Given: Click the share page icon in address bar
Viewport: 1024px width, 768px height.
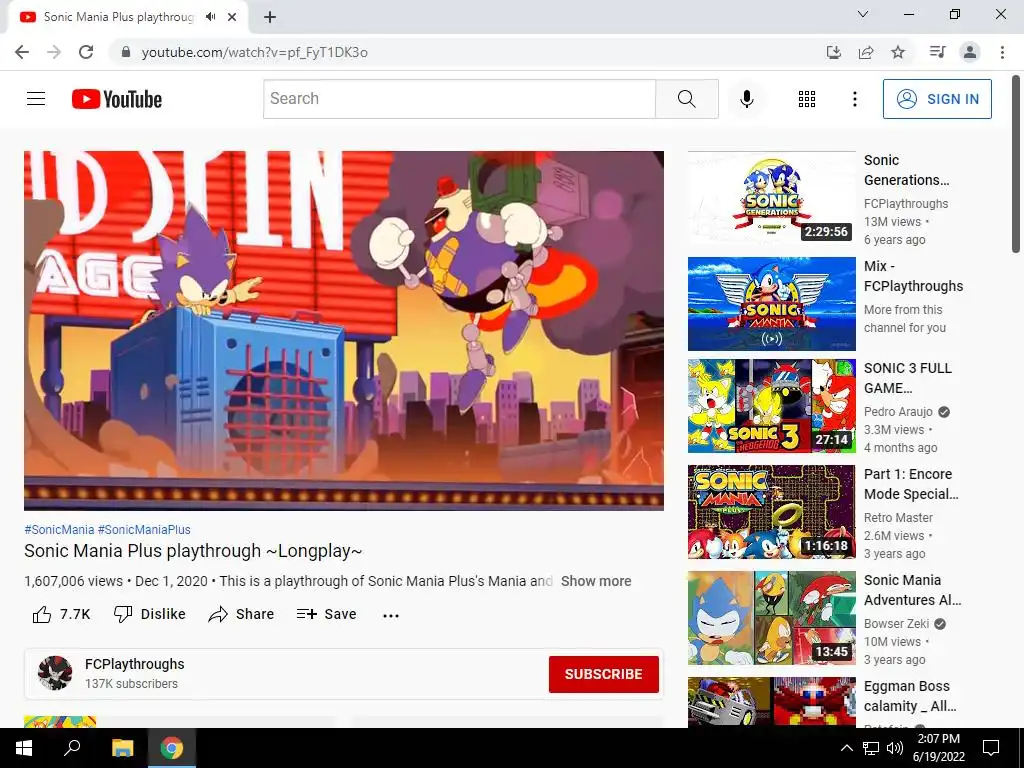Looking at the screenshot, I should pyautogui.click(x=866, y=52).
